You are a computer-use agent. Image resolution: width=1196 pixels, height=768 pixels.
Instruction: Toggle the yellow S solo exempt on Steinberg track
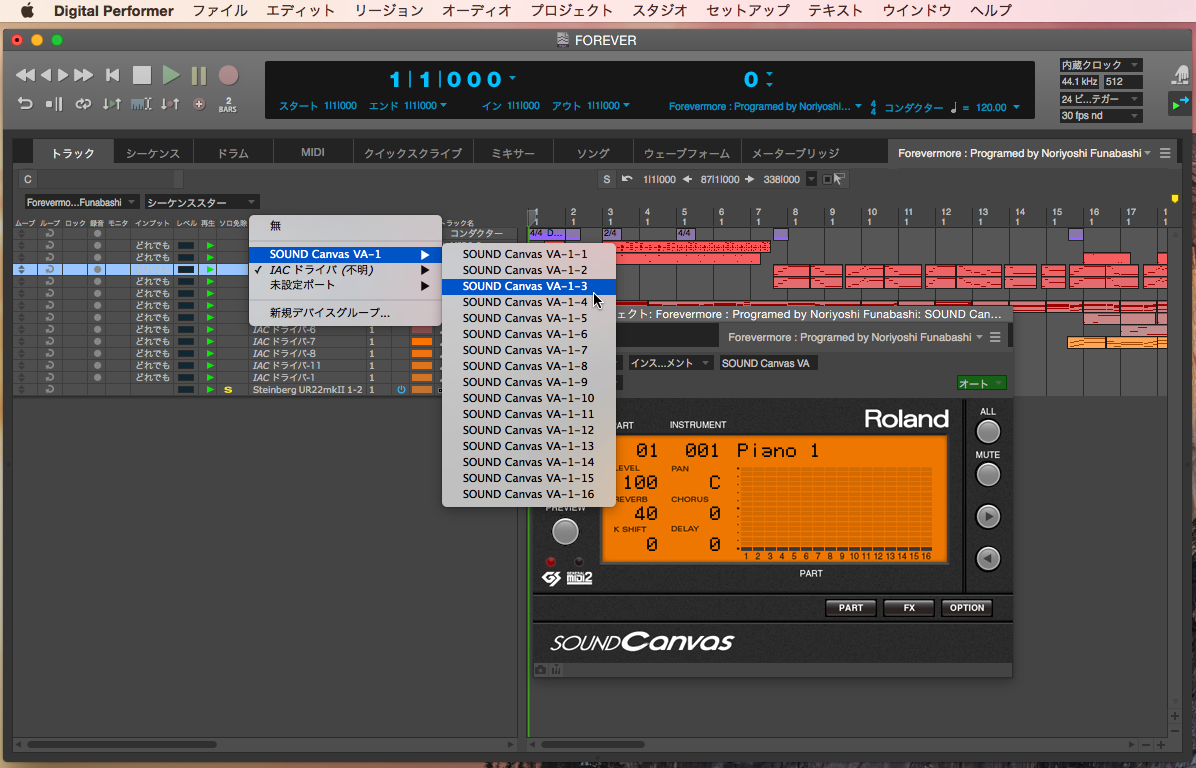pyautogui.click(x=227, y=390)
